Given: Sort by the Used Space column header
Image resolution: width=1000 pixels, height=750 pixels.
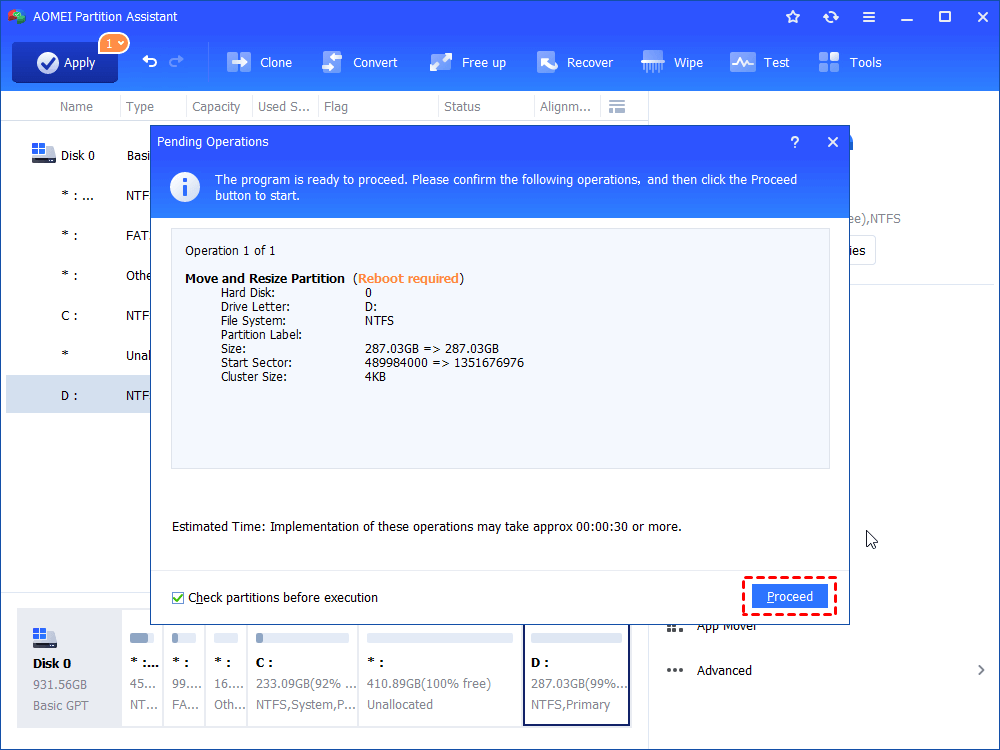Looking at the screenshot, I should 283,107.
